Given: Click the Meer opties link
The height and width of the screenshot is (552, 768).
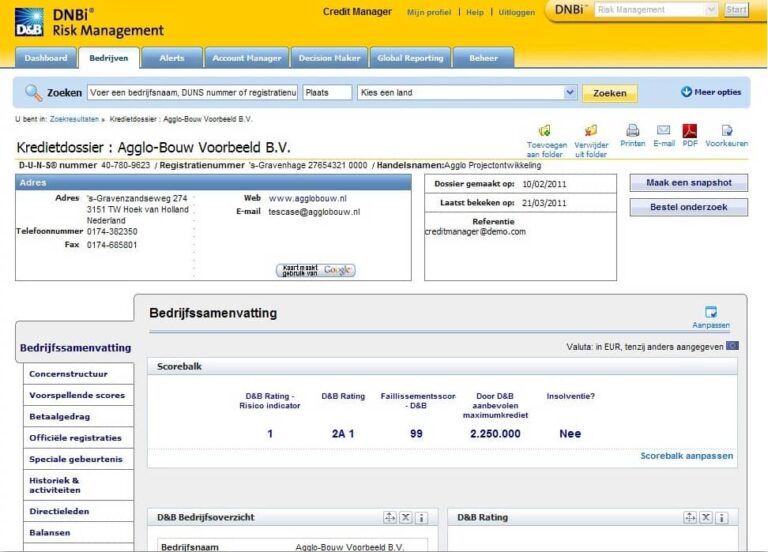Looking at the screenshot, I should pyautogui.click(x=718, y=92).
